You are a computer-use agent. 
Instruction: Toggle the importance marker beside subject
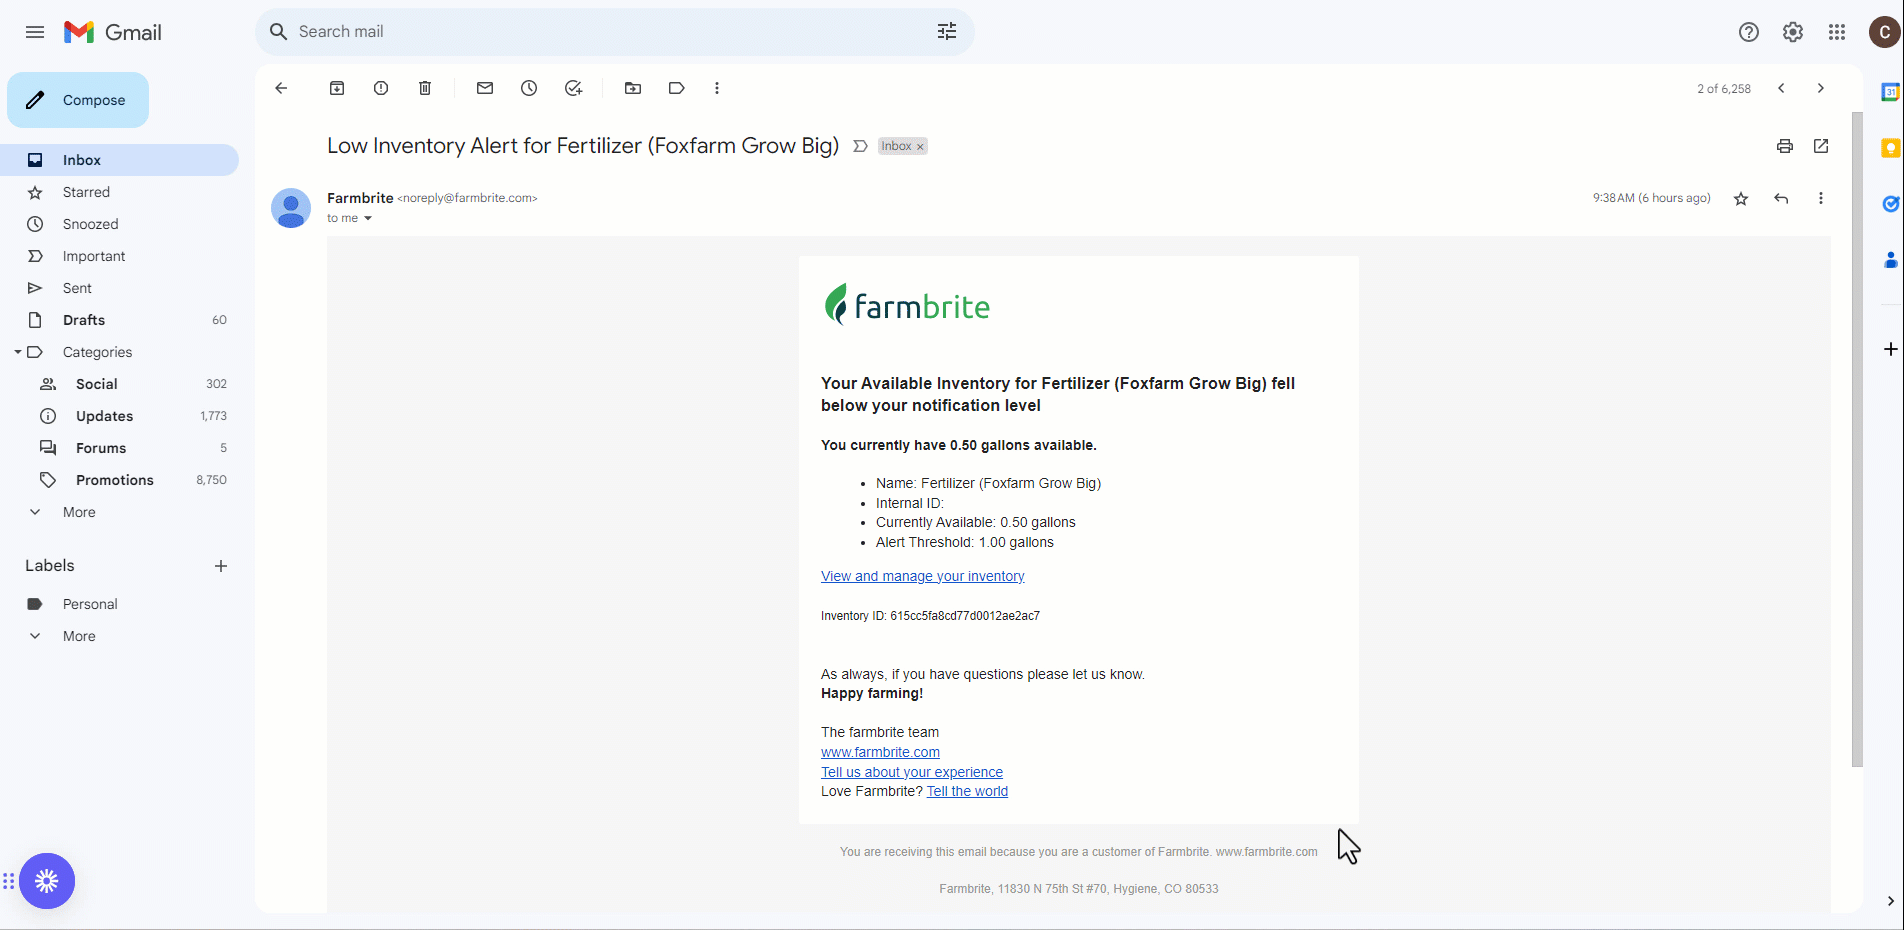pyautogui.click(x=860, y=146)
